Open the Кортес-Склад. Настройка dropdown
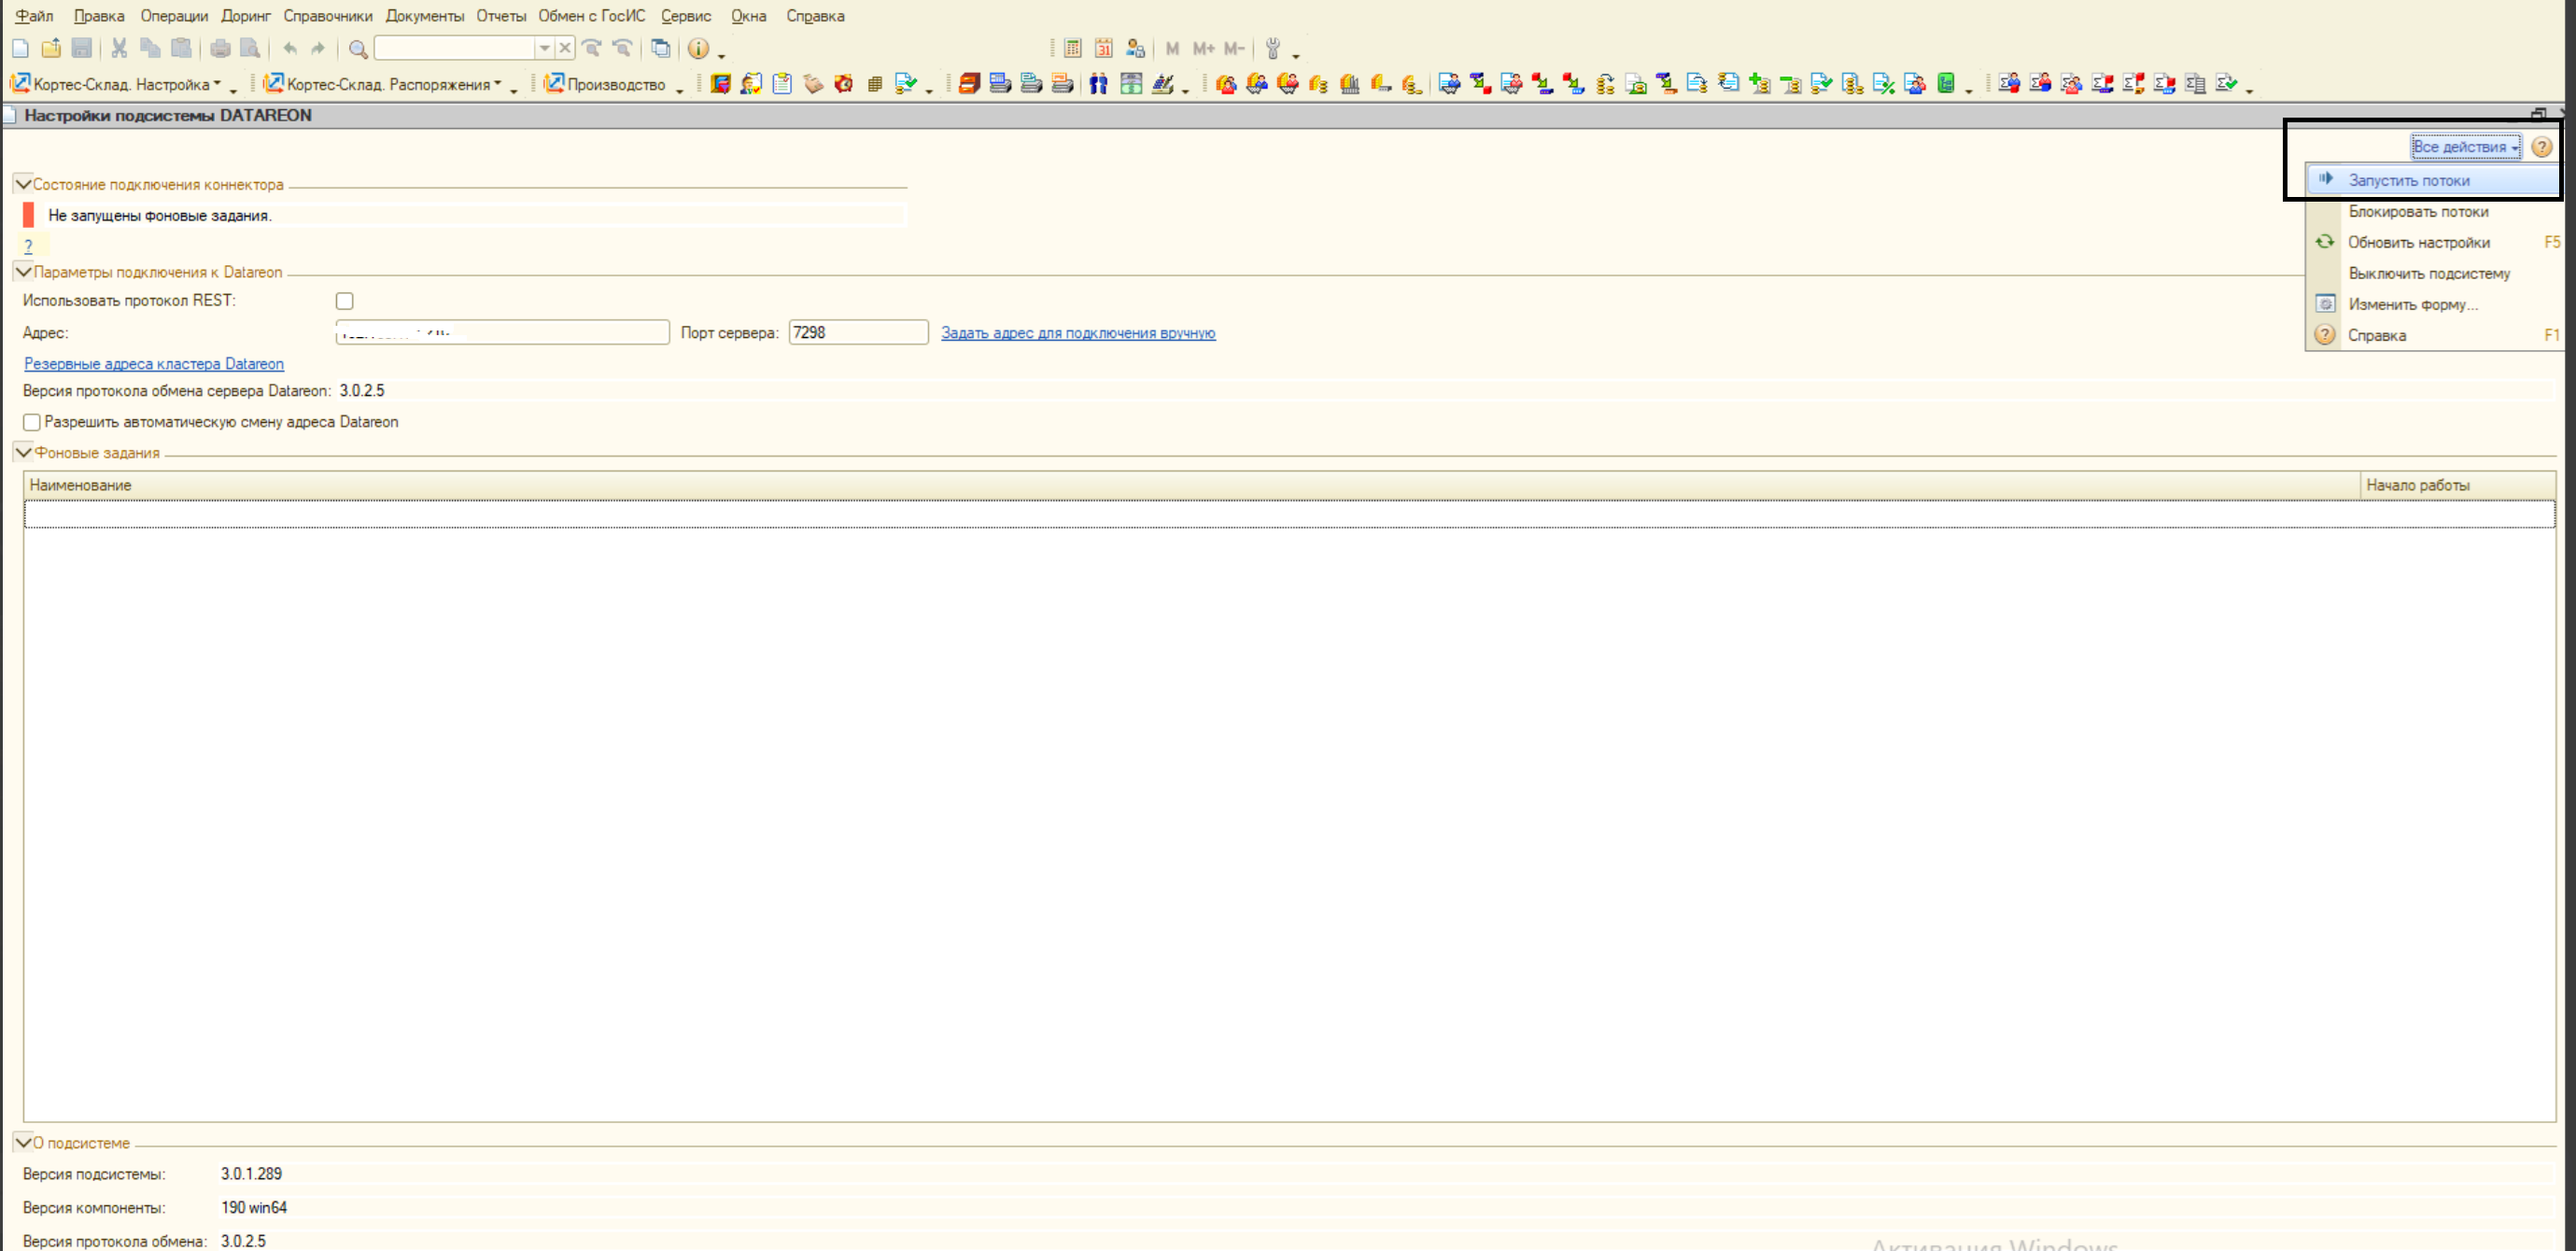The image size is (2576, 1251). point(120,84)
